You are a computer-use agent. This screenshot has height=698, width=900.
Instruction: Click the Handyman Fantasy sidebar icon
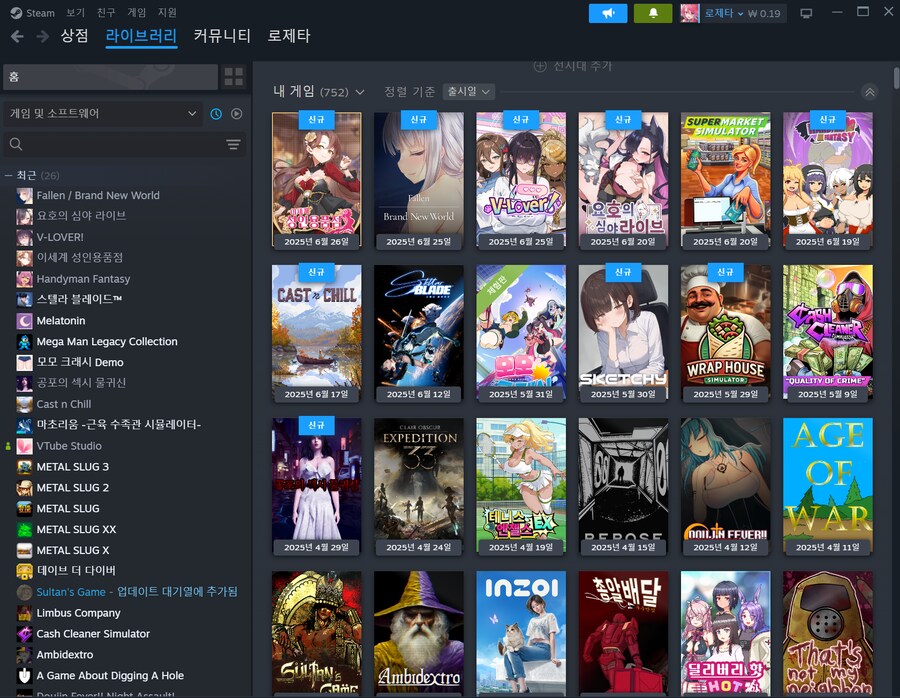(24, 279)
